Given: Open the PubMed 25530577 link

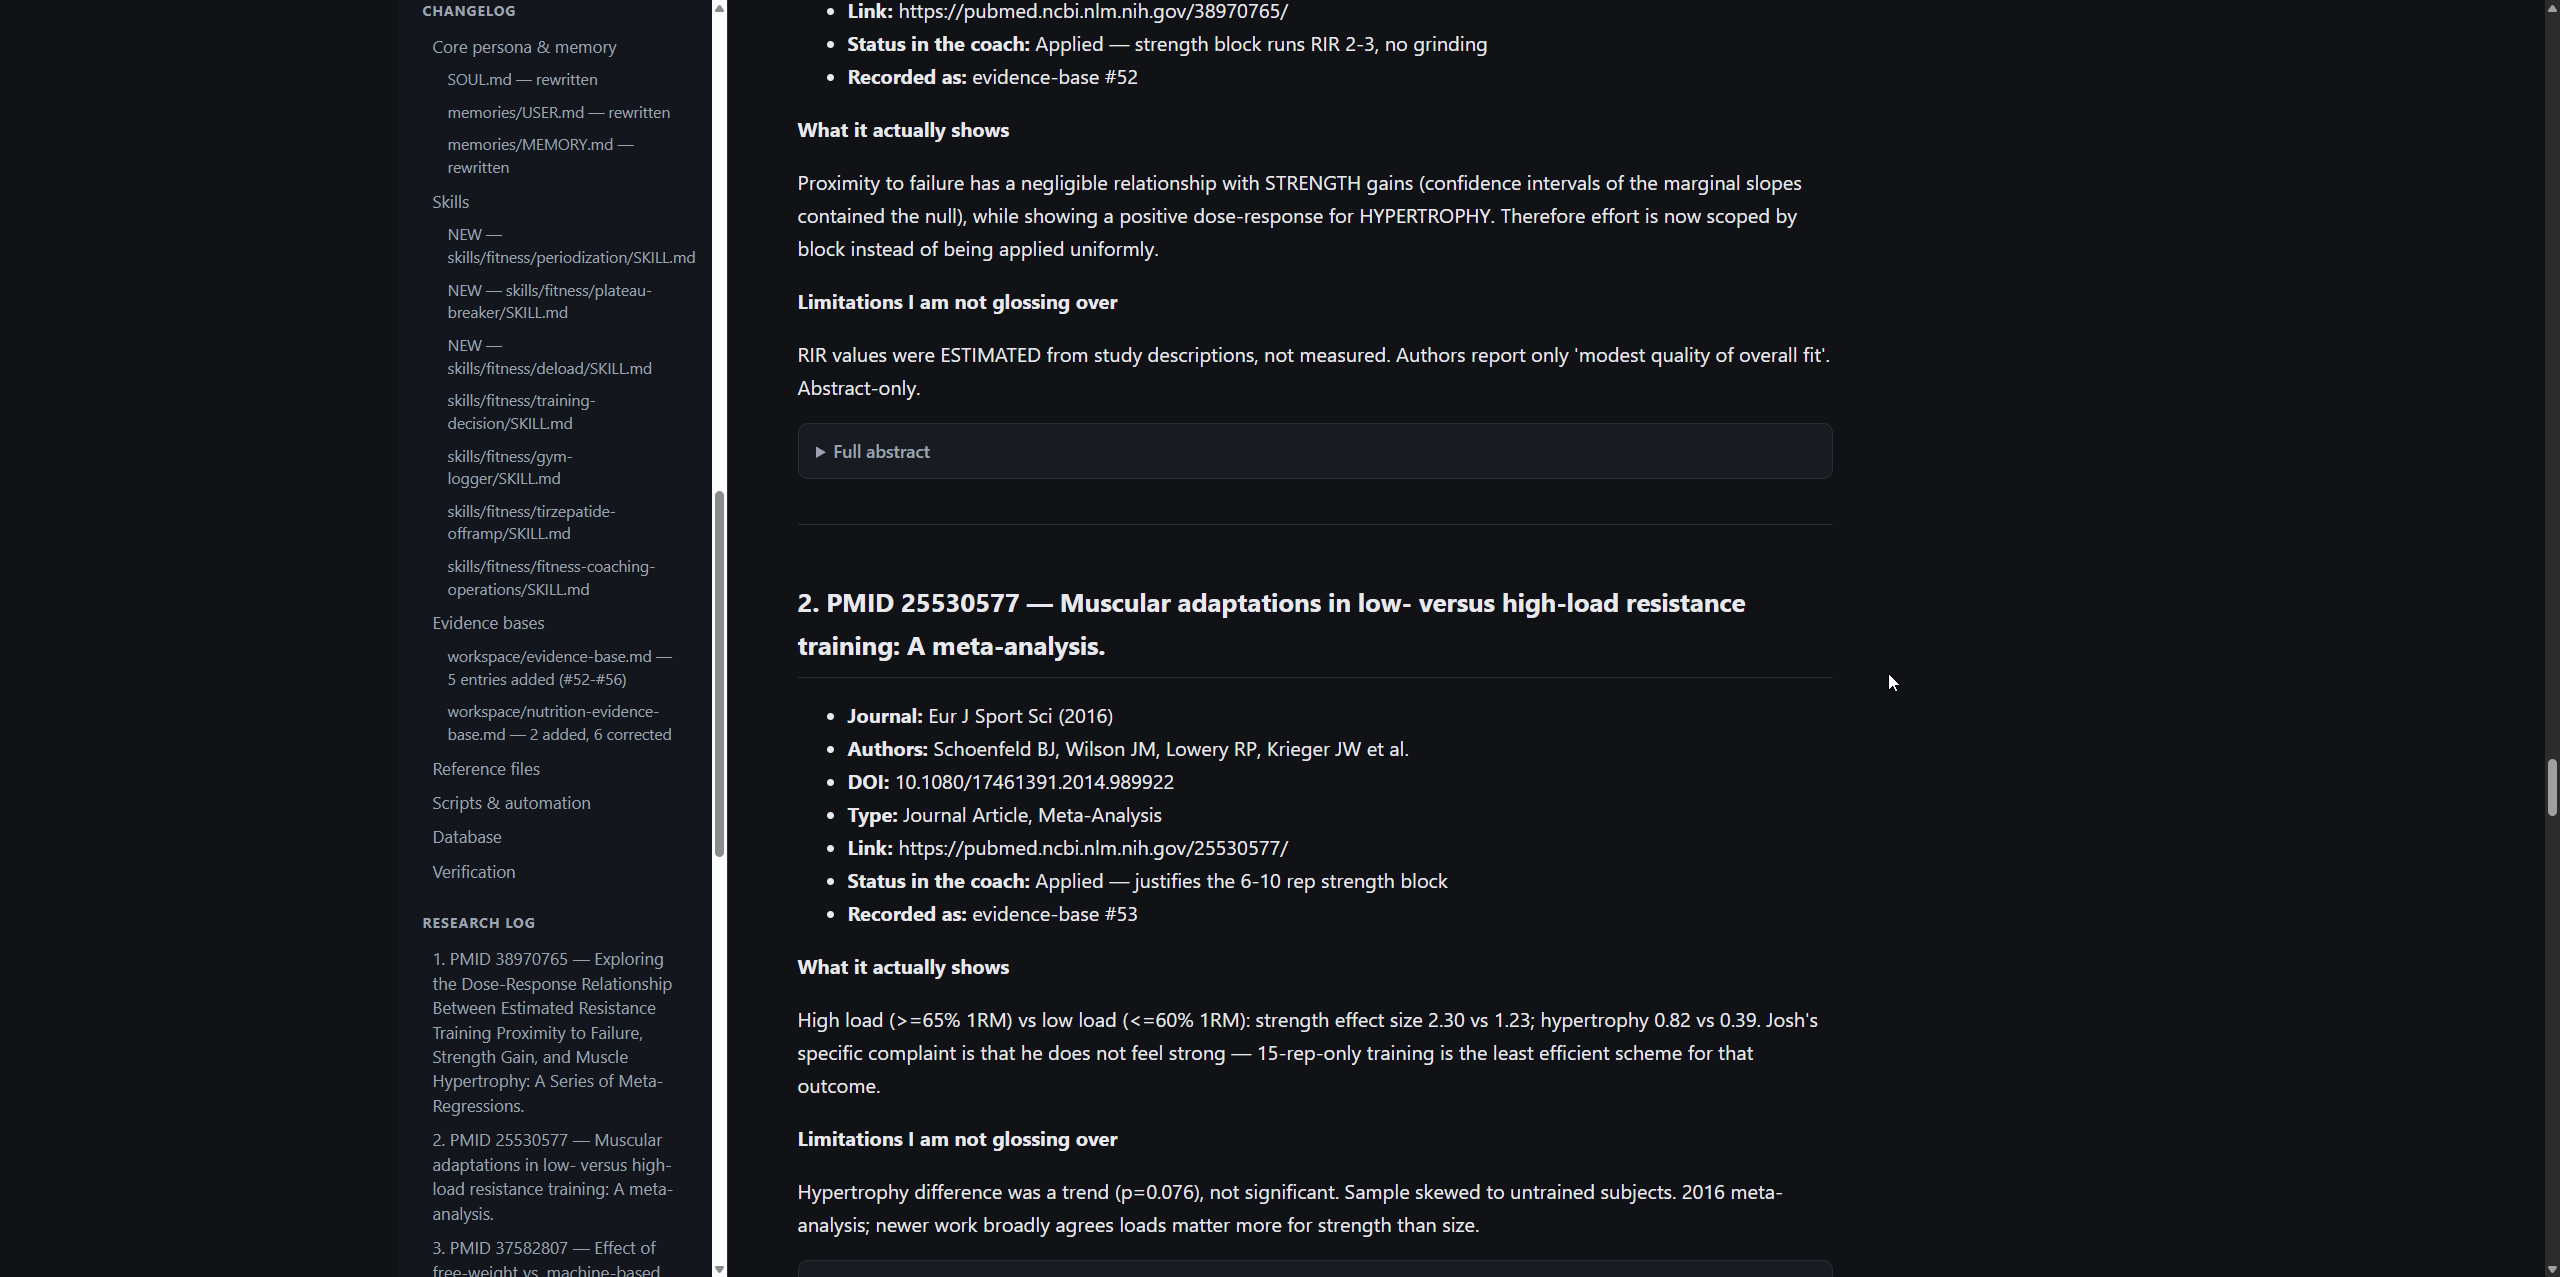Looking at the screenshot, I should pyautogui.click(x=1092, y=848).
